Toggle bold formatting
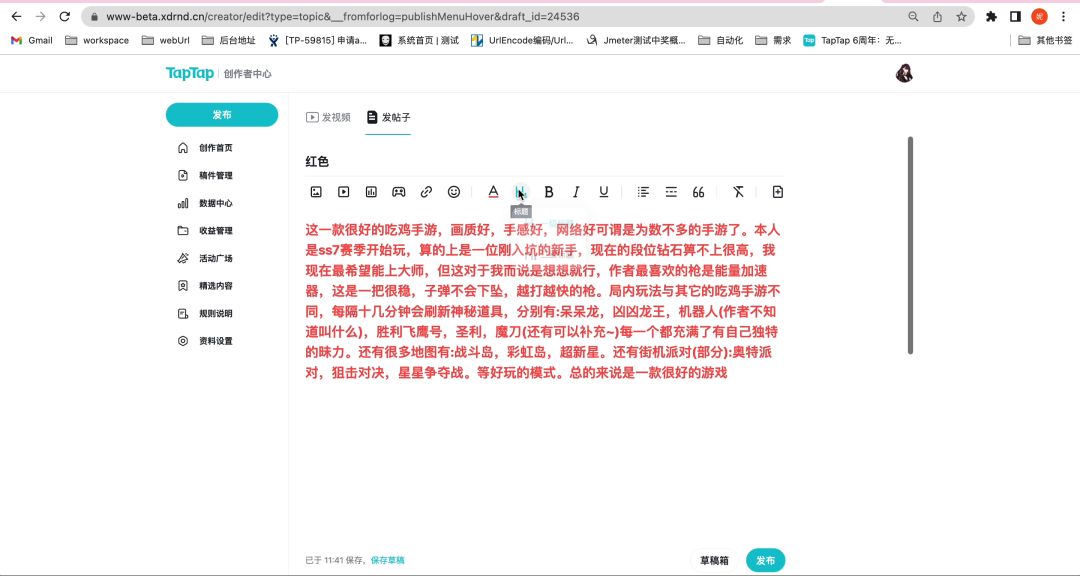Viewport: 1080px width, 576px height. coord(548,192)
